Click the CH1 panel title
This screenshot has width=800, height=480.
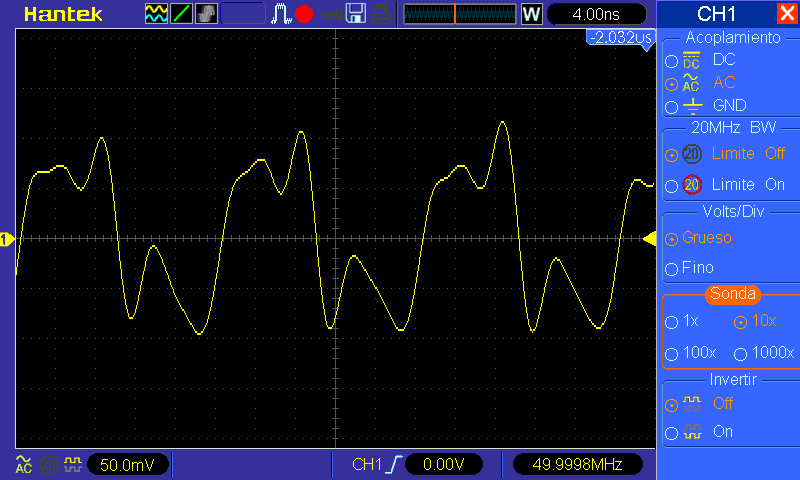coord(716,14)
